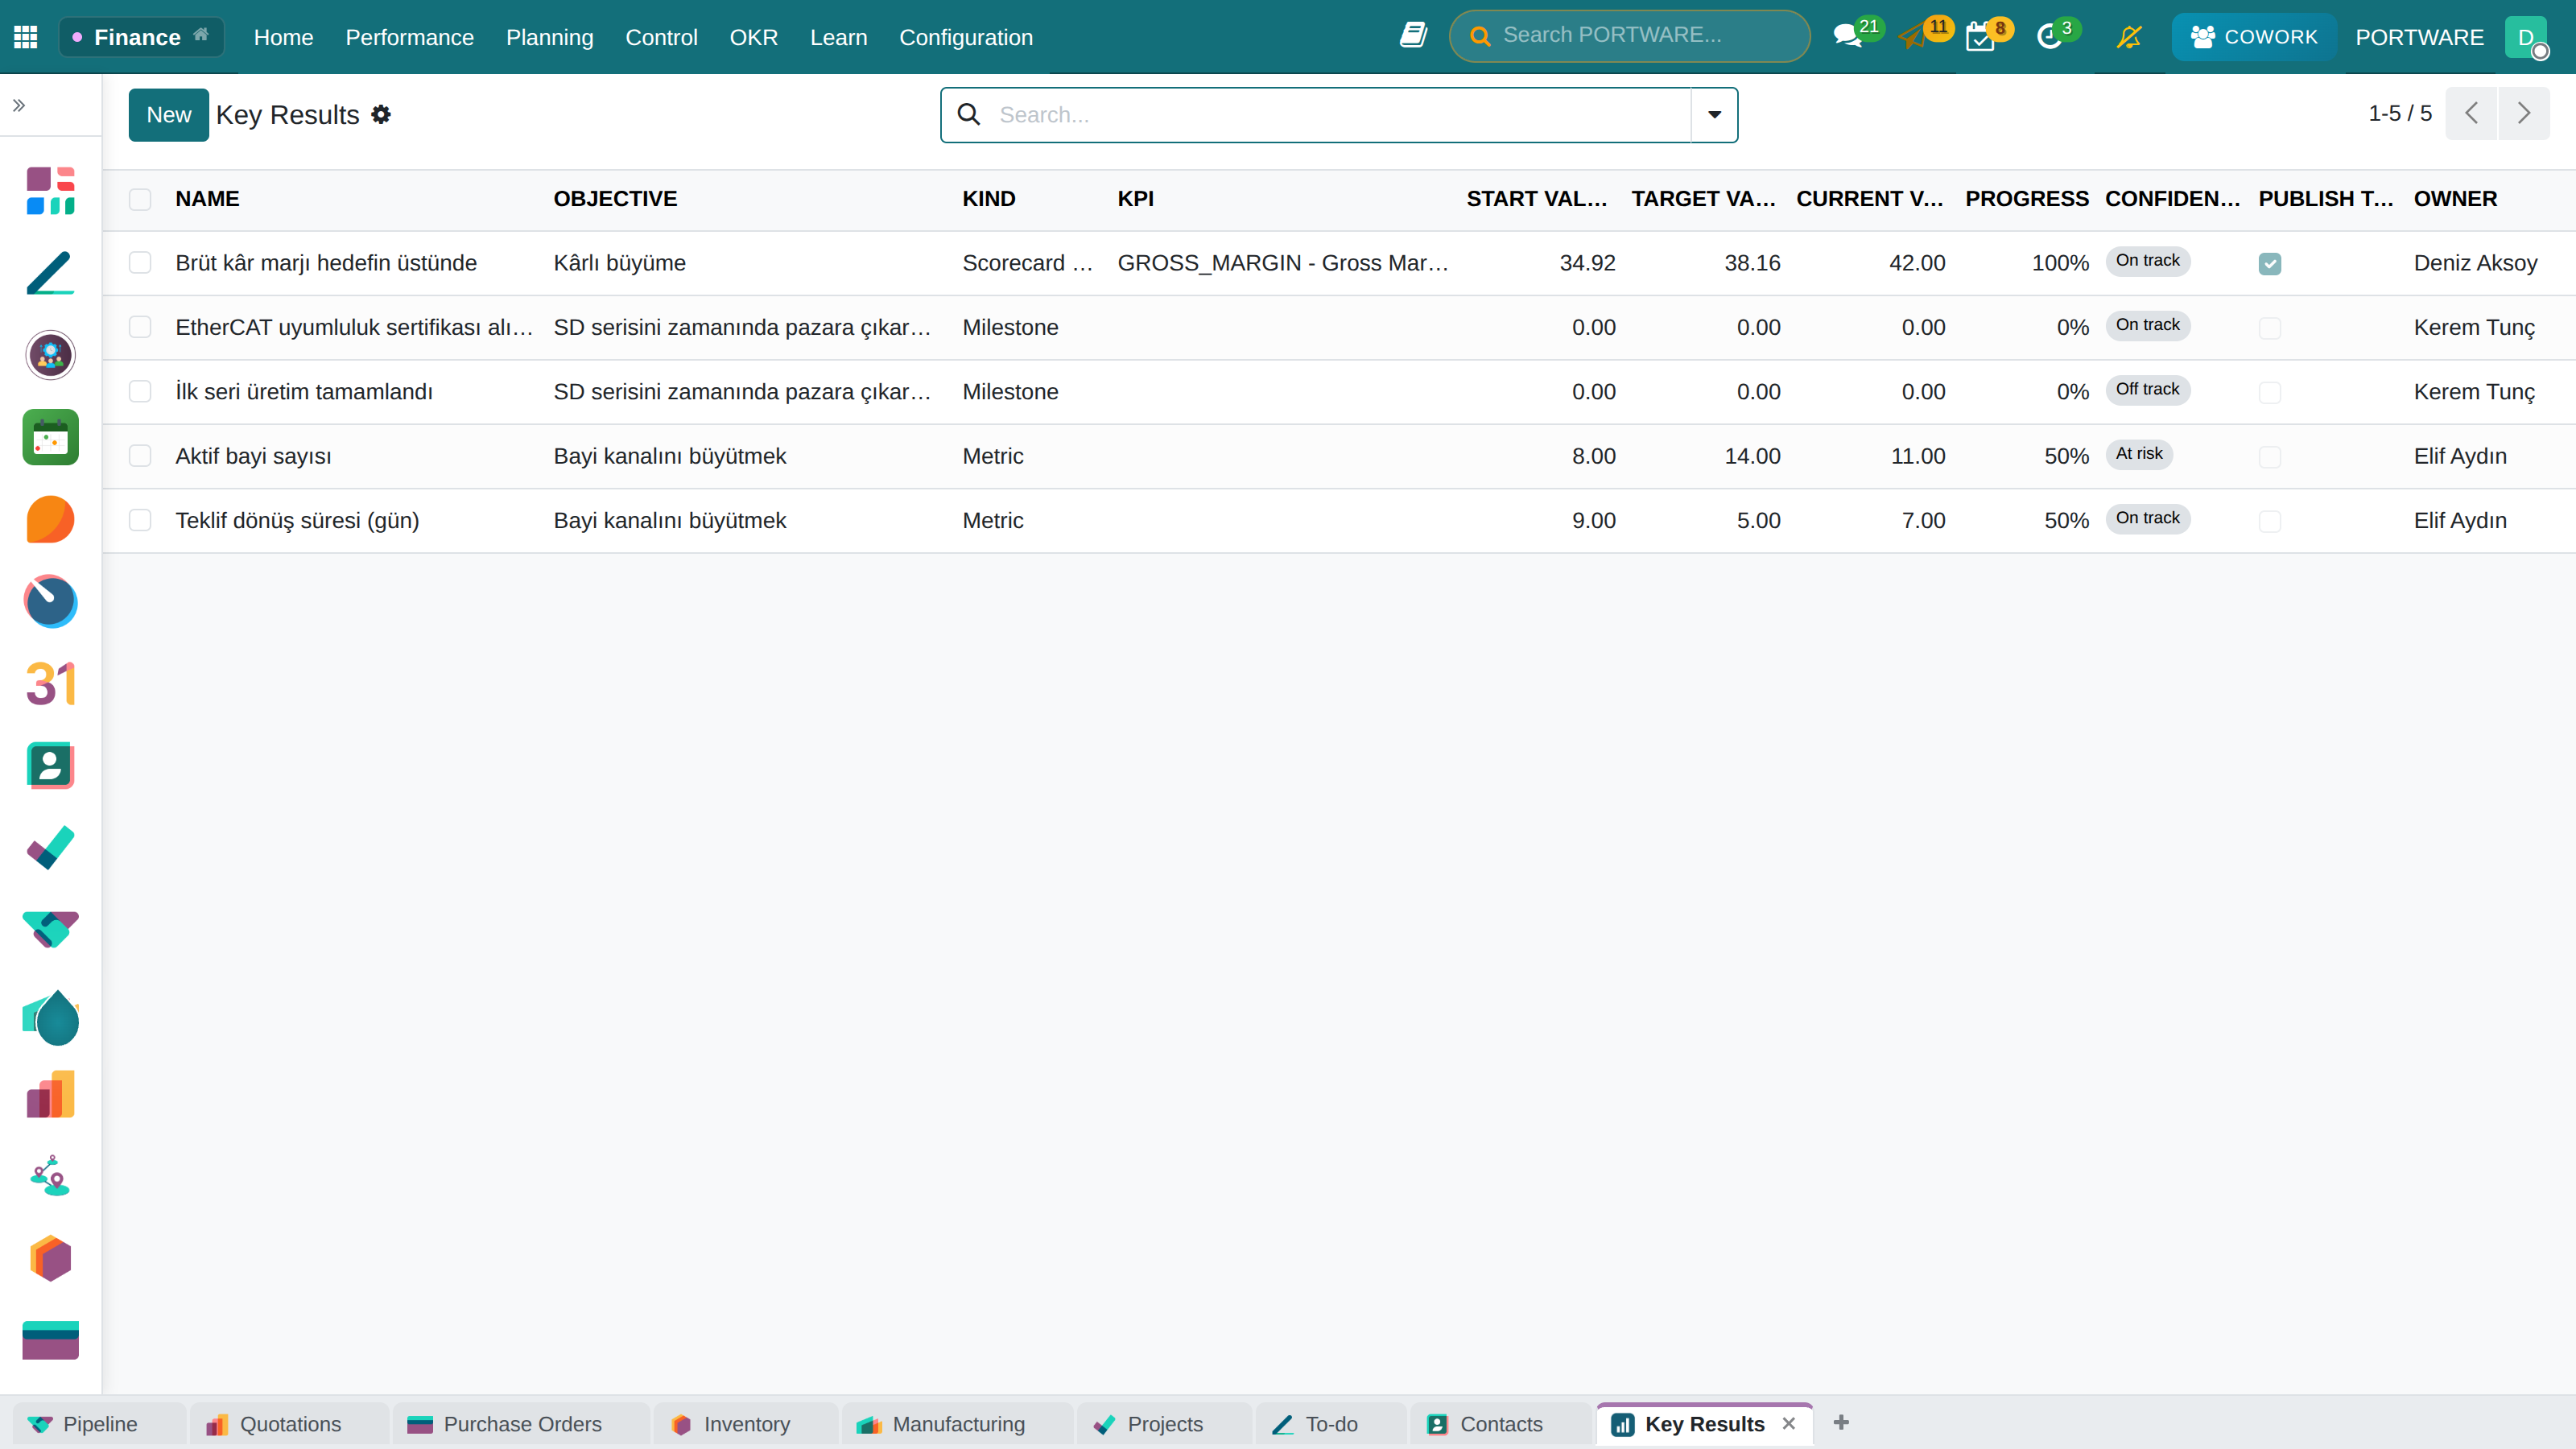
Task: Open the bar chart Sales app in sidebar
Action: pos(50,1094)
